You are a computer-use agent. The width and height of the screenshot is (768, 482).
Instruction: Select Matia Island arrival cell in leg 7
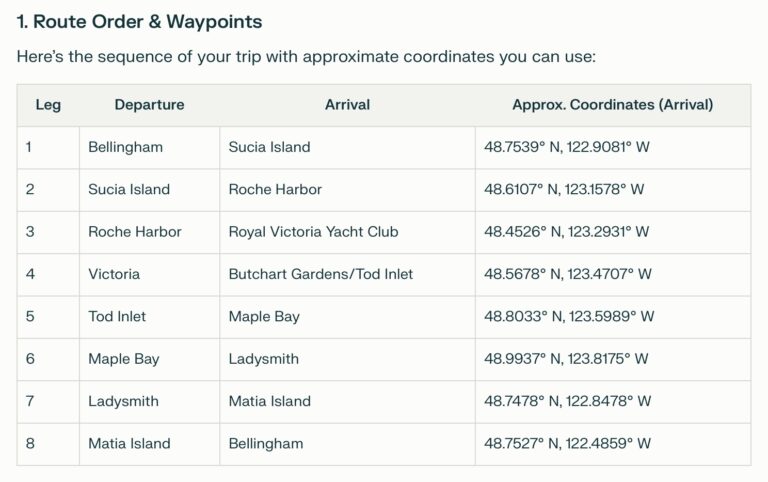[x=269, y=401]
